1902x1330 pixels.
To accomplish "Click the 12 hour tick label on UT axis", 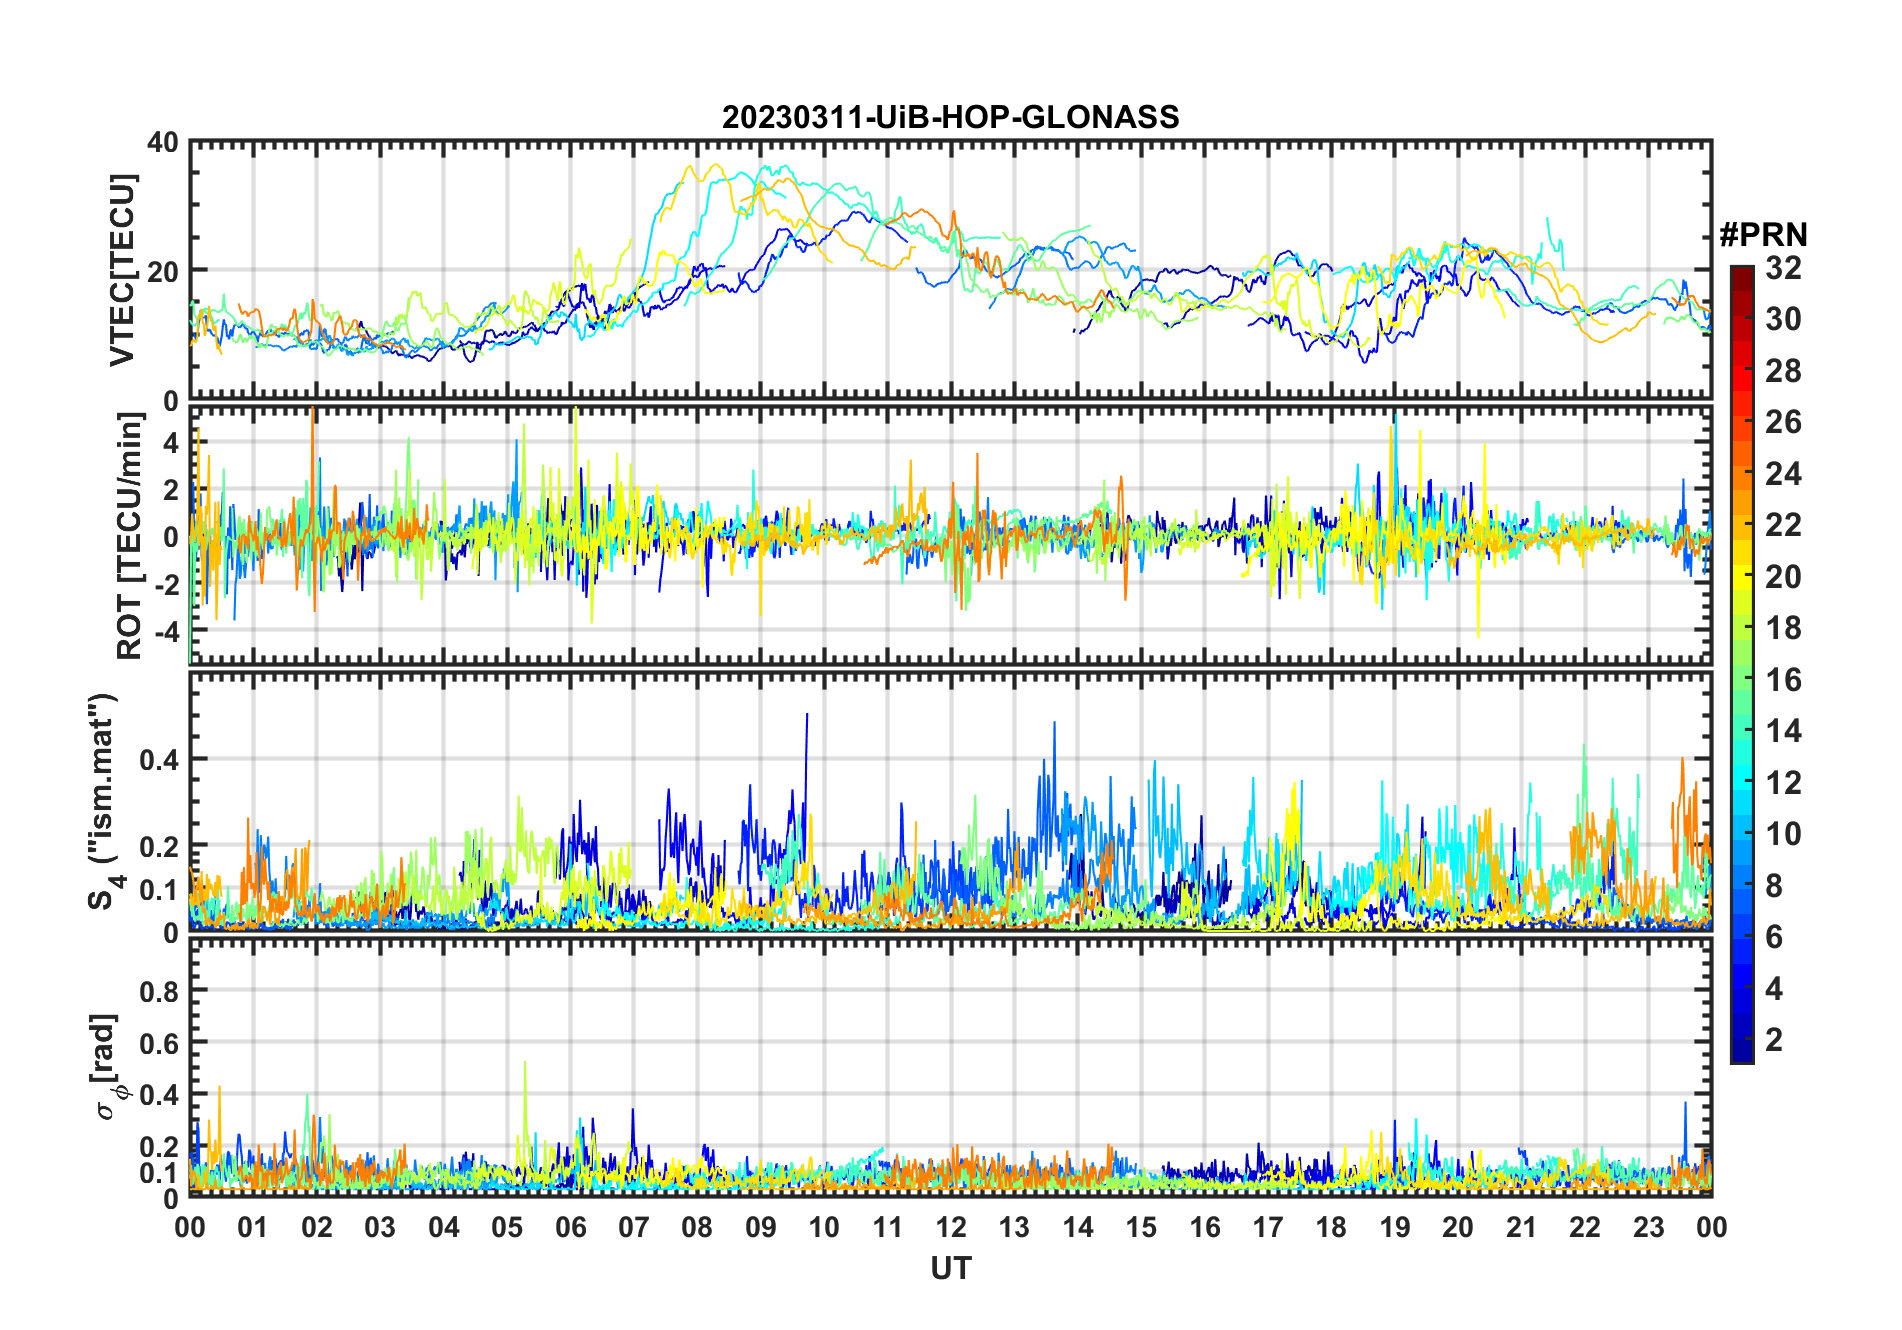I will [x=950, y=1227].
